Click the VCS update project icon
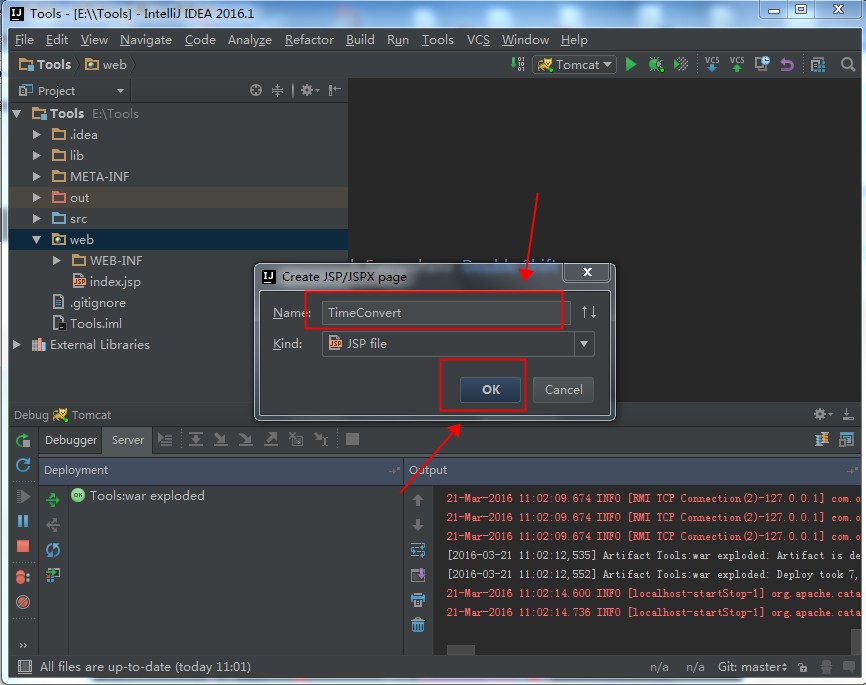The image size is (866, 685). (x=712, y=65)
